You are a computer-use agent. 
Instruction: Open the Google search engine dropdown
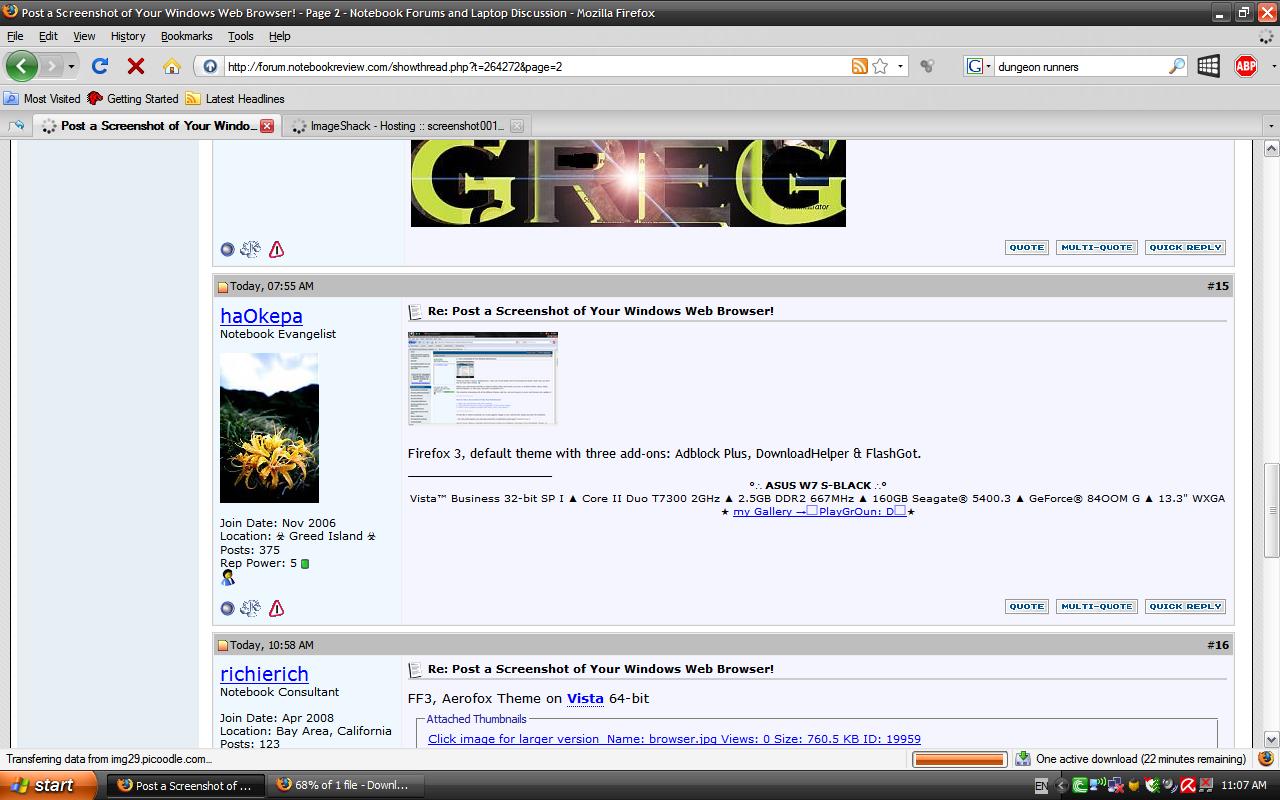(x=979, y=66)
